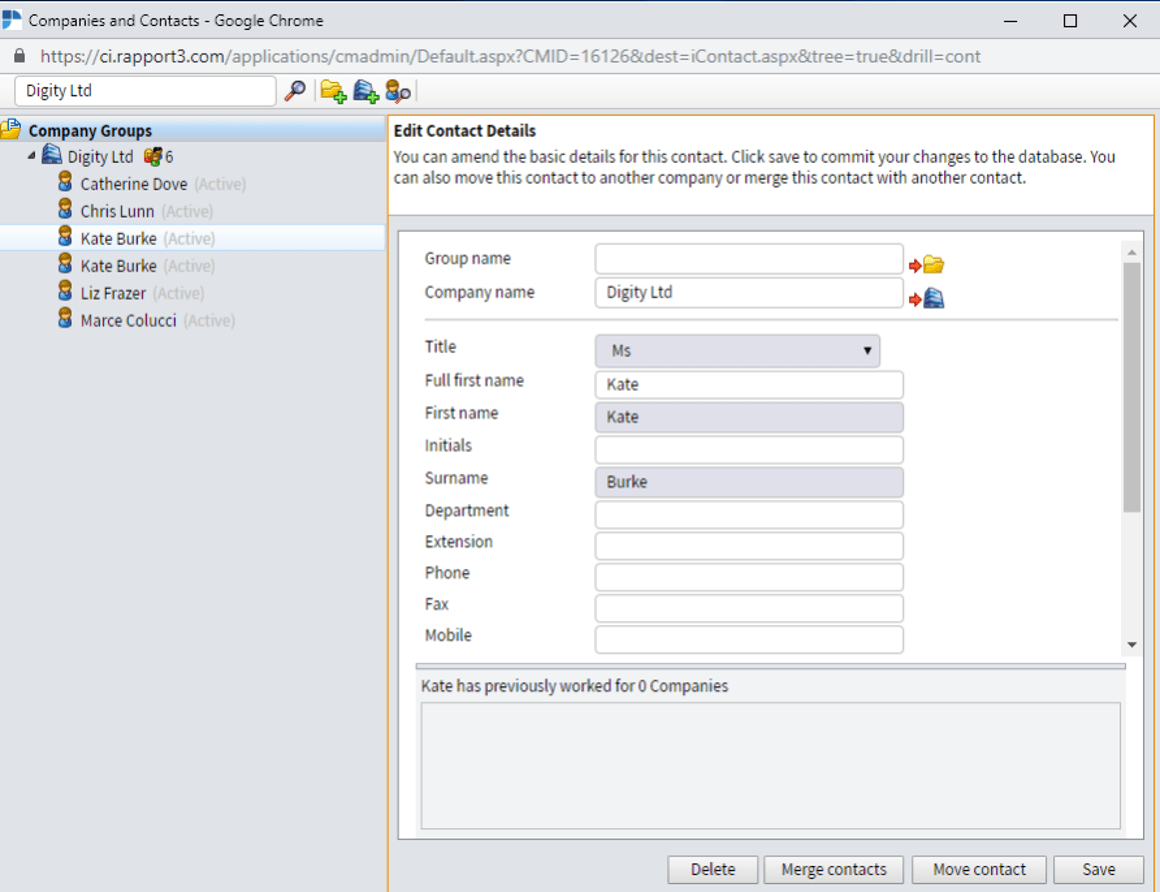Screen dimensions: 1160x892
Task: Add a new company using building-plus icon
Action: (365, 91)
